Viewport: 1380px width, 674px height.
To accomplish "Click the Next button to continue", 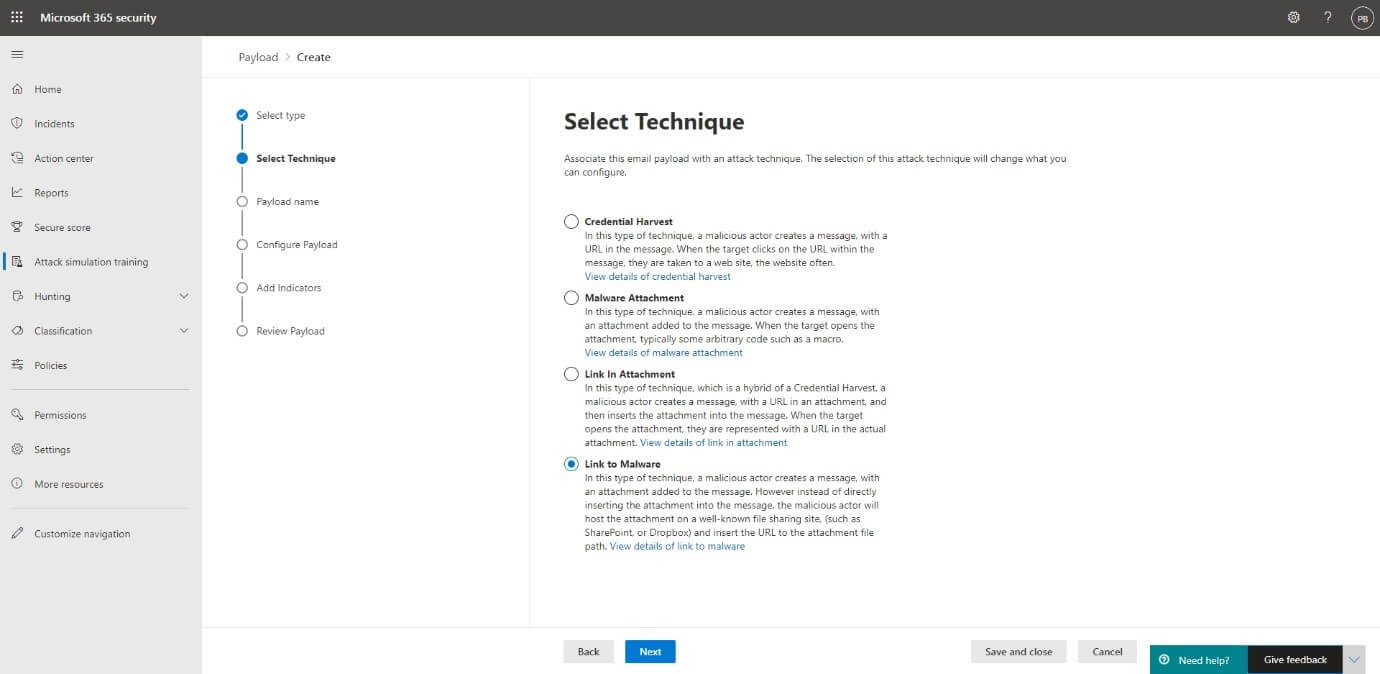I will 650,651.
